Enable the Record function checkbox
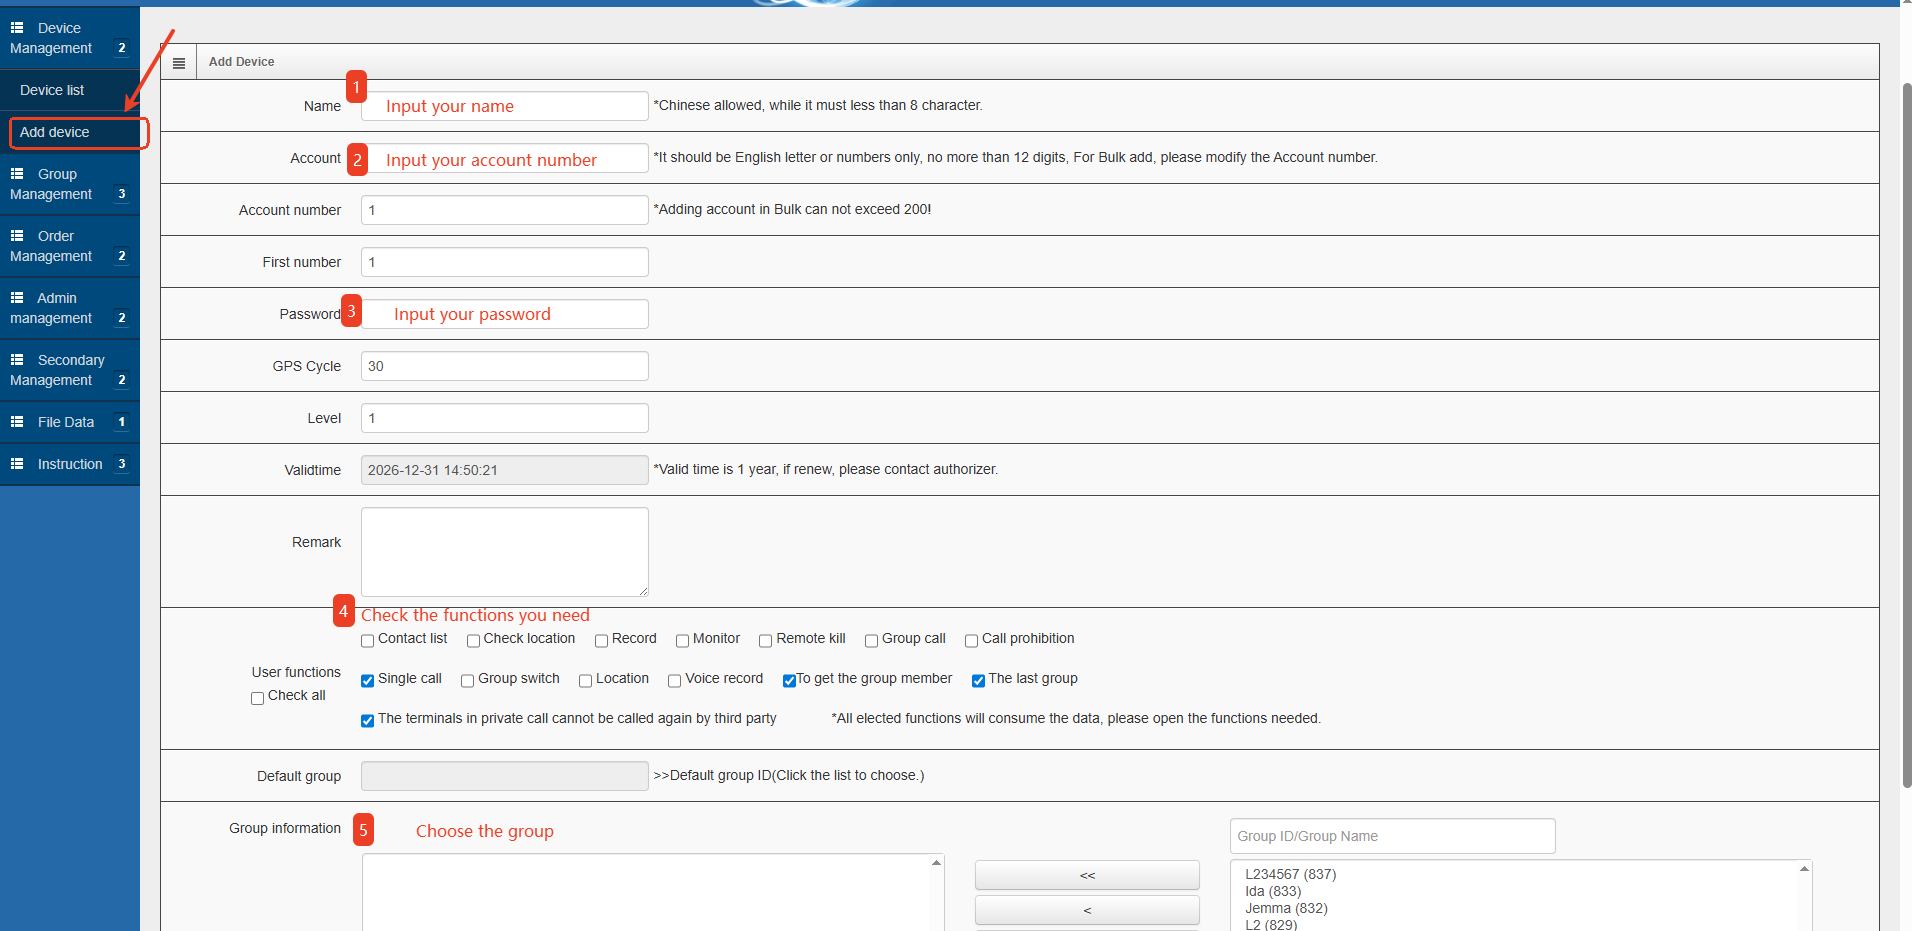The width and height of the screenshot is (1912, 931). pos(601,640)
